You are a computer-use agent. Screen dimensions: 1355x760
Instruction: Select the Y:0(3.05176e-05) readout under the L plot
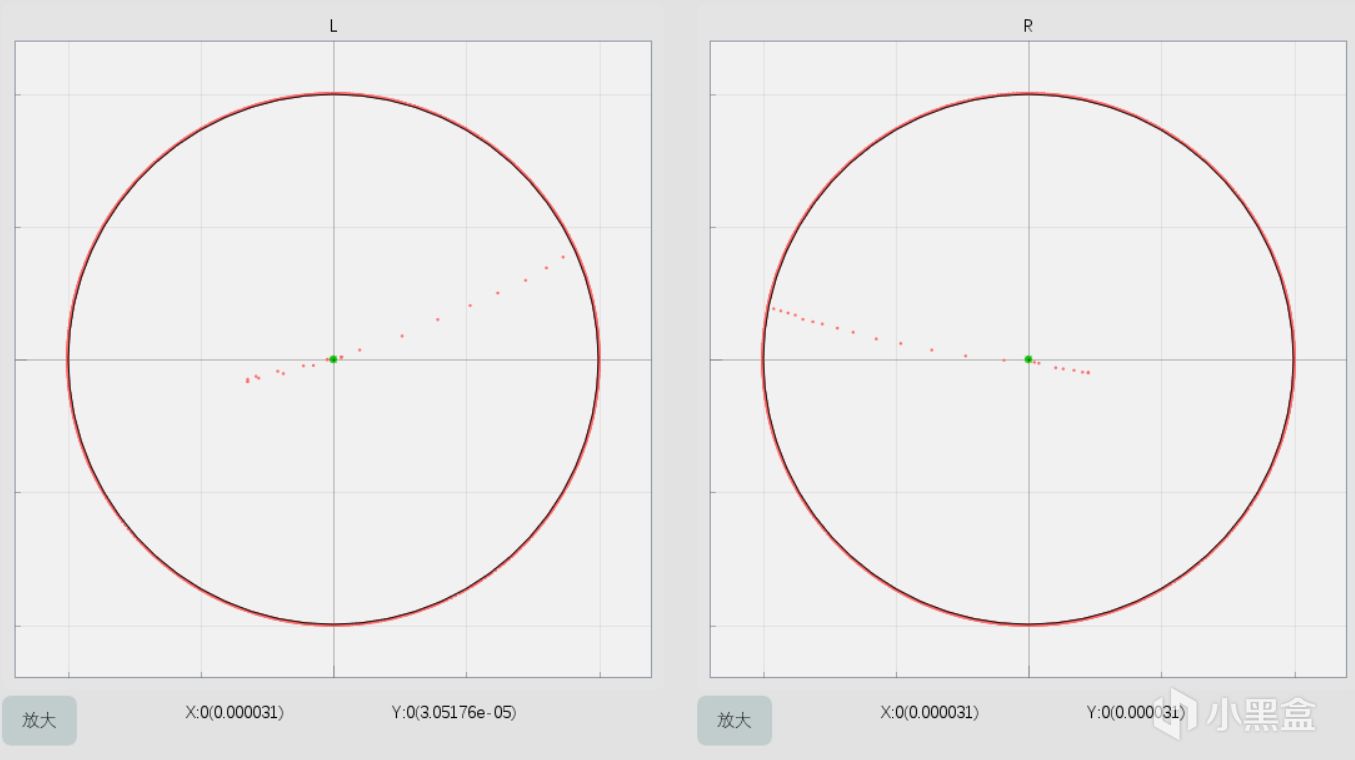pyautogui.click(x=454, y=713)
